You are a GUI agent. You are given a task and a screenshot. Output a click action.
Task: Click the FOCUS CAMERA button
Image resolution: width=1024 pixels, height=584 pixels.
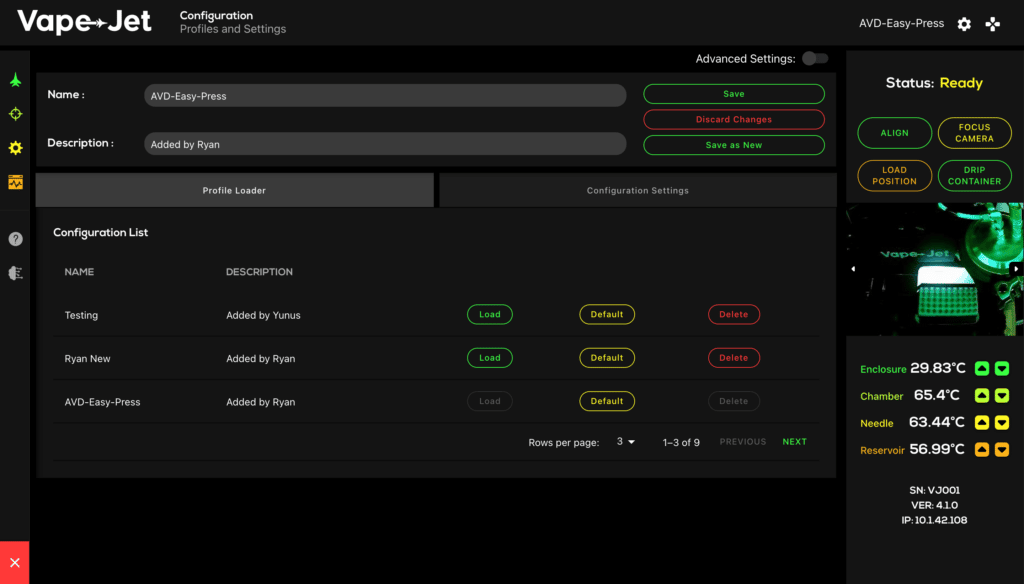point(974,133)
